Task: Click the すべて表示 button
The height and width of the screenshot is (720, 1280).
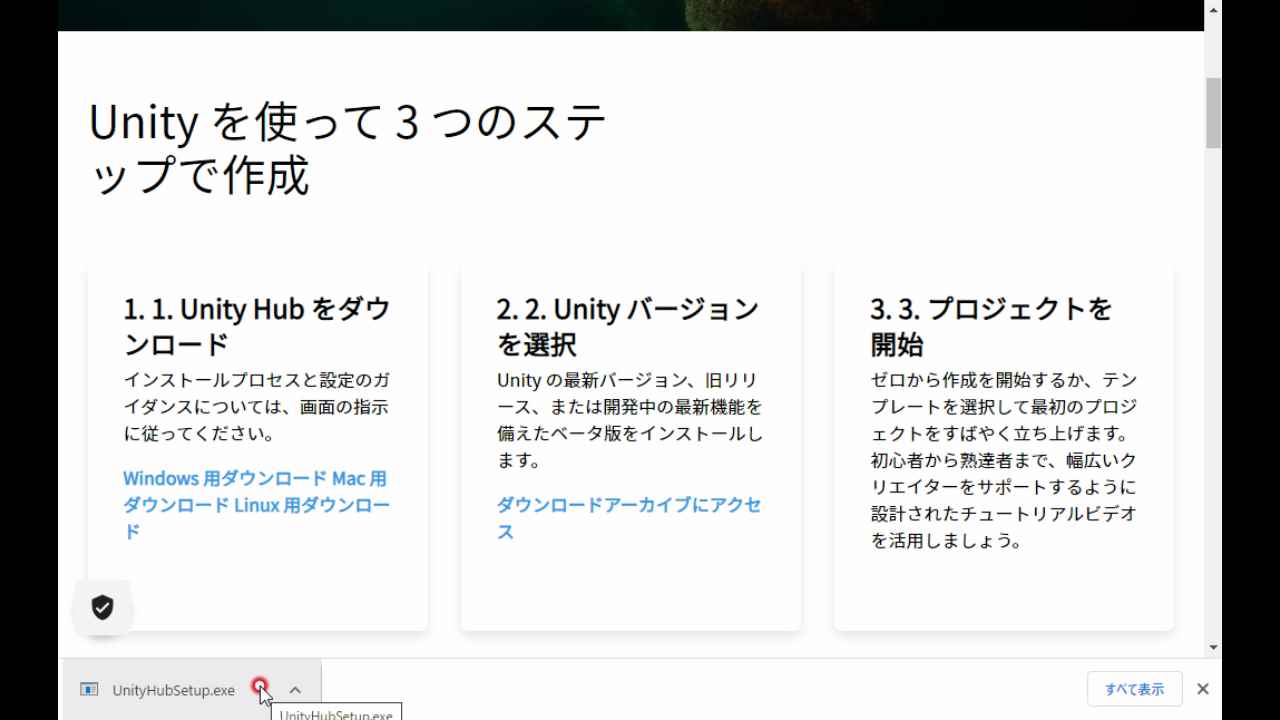Action: coord(1134,689)
